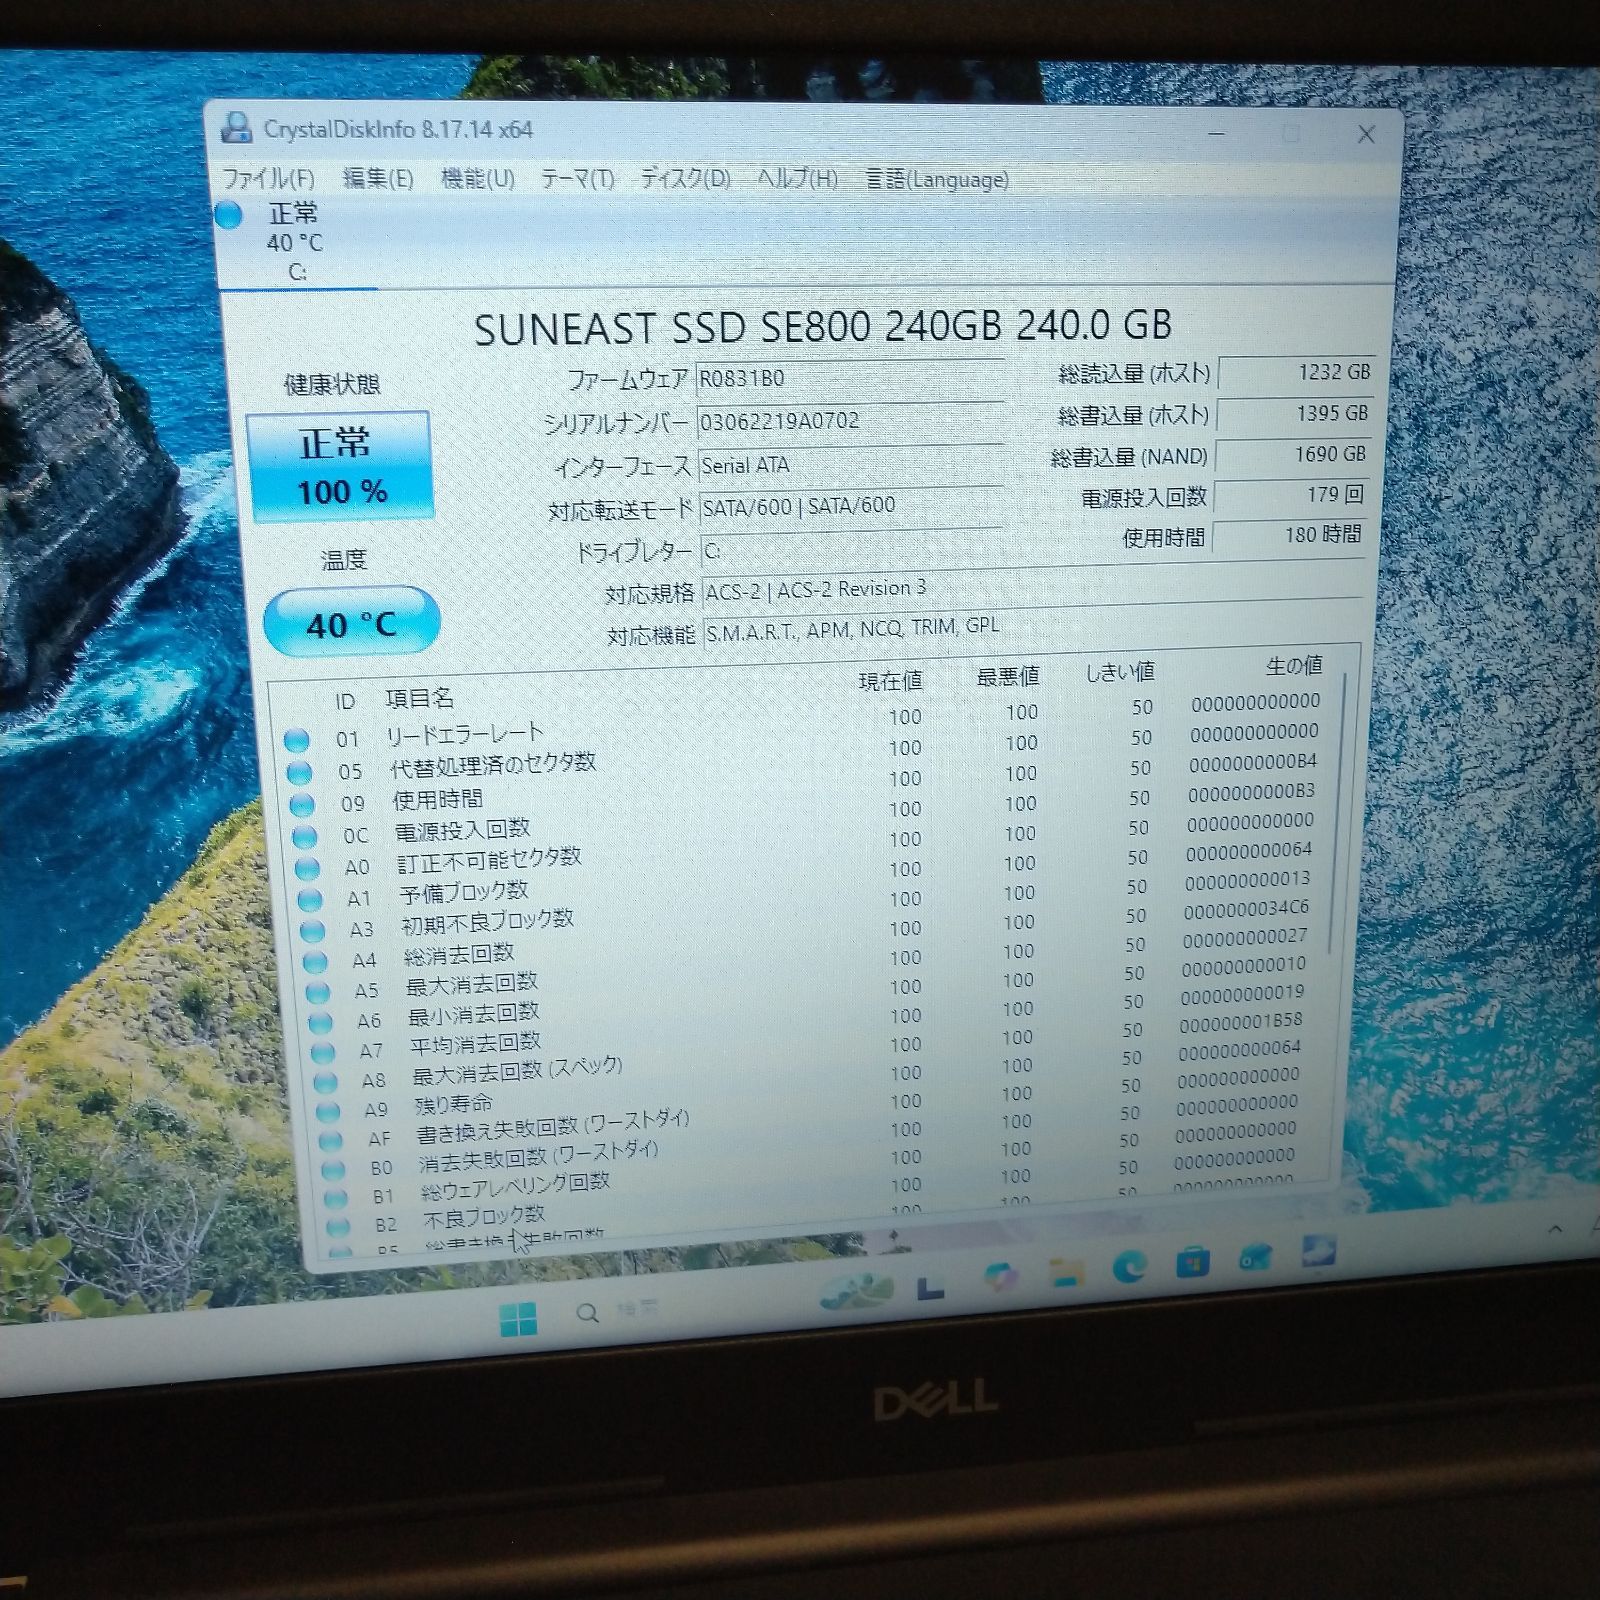Click the NAND writes value 1690 GB
This screenshot has height=1600, width=1600.
tap(1292, 454)
